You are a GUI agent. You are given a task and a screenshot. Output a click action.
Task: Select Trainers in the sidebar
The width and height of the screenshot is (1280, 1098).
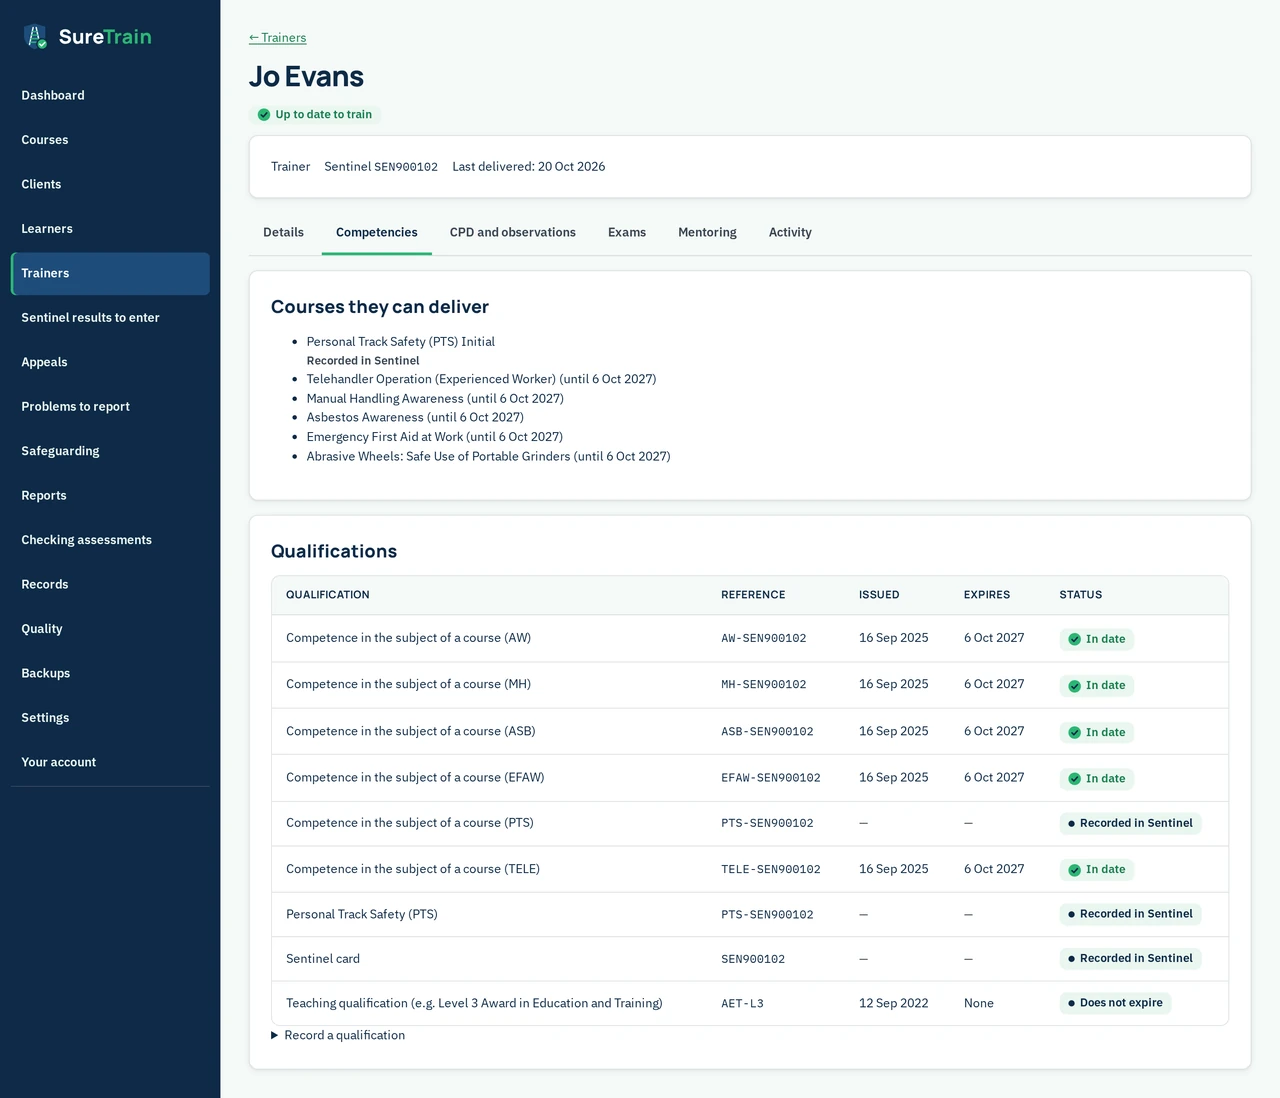click(110, 273)
